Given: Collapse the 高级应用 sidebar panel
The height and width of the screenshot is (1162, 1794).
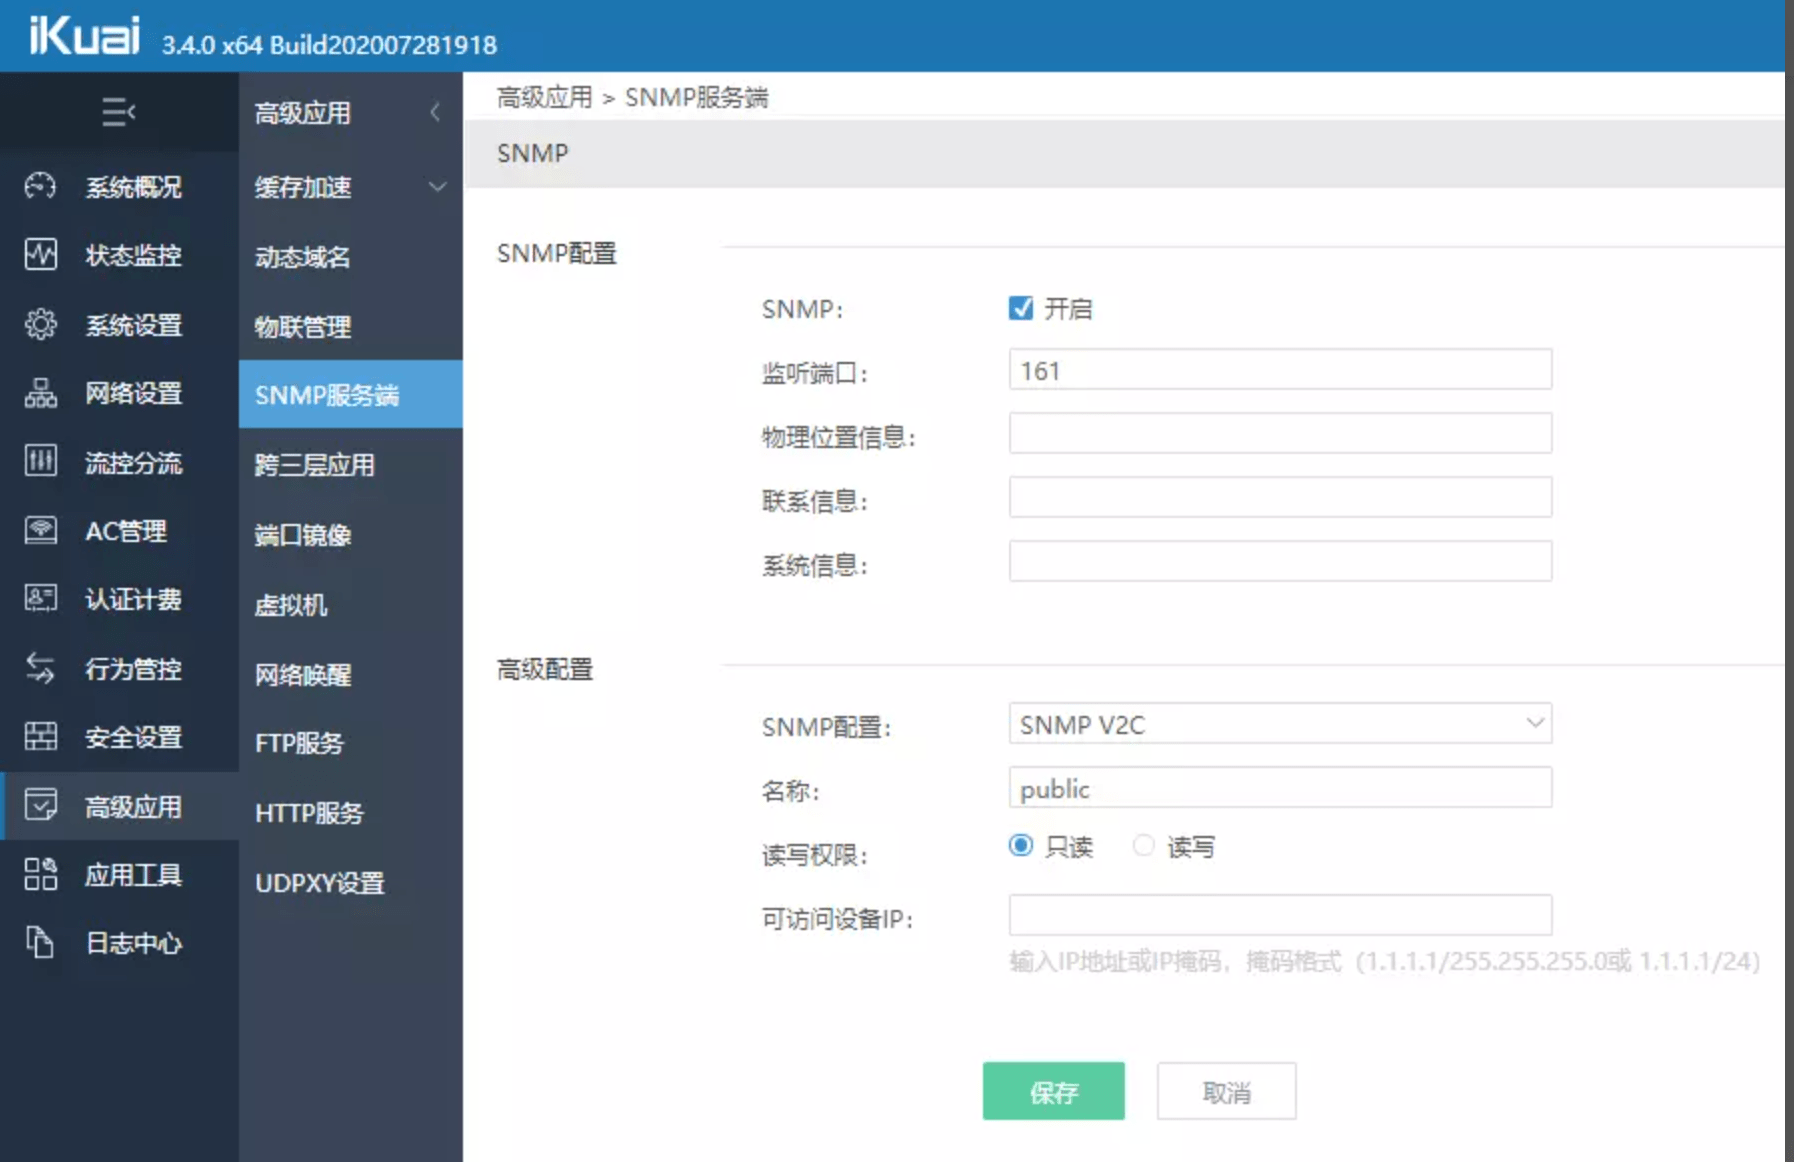Looking at the screenshot, I should click(x=435, y=112).
